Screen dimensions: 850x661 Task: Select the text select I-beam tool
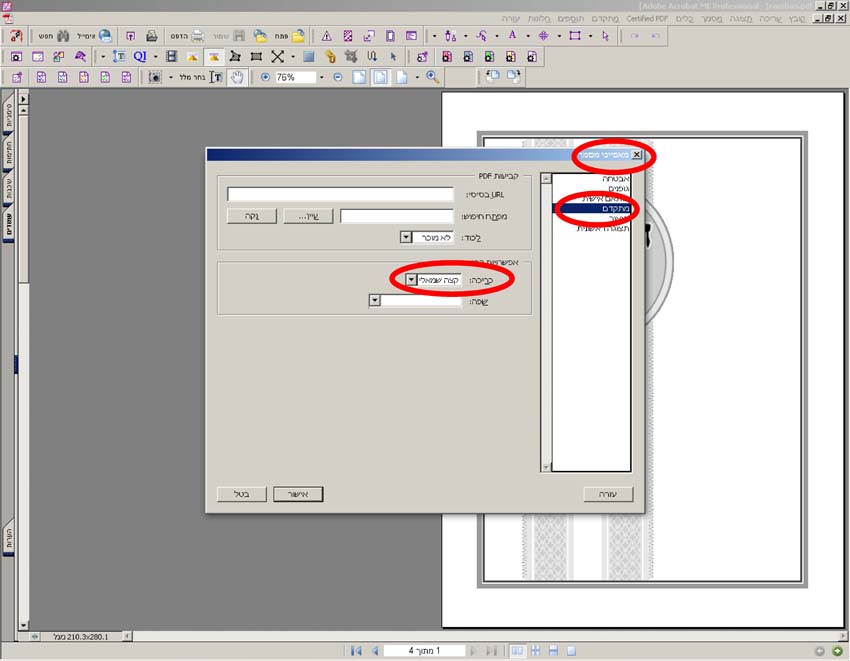click(216, 77)
